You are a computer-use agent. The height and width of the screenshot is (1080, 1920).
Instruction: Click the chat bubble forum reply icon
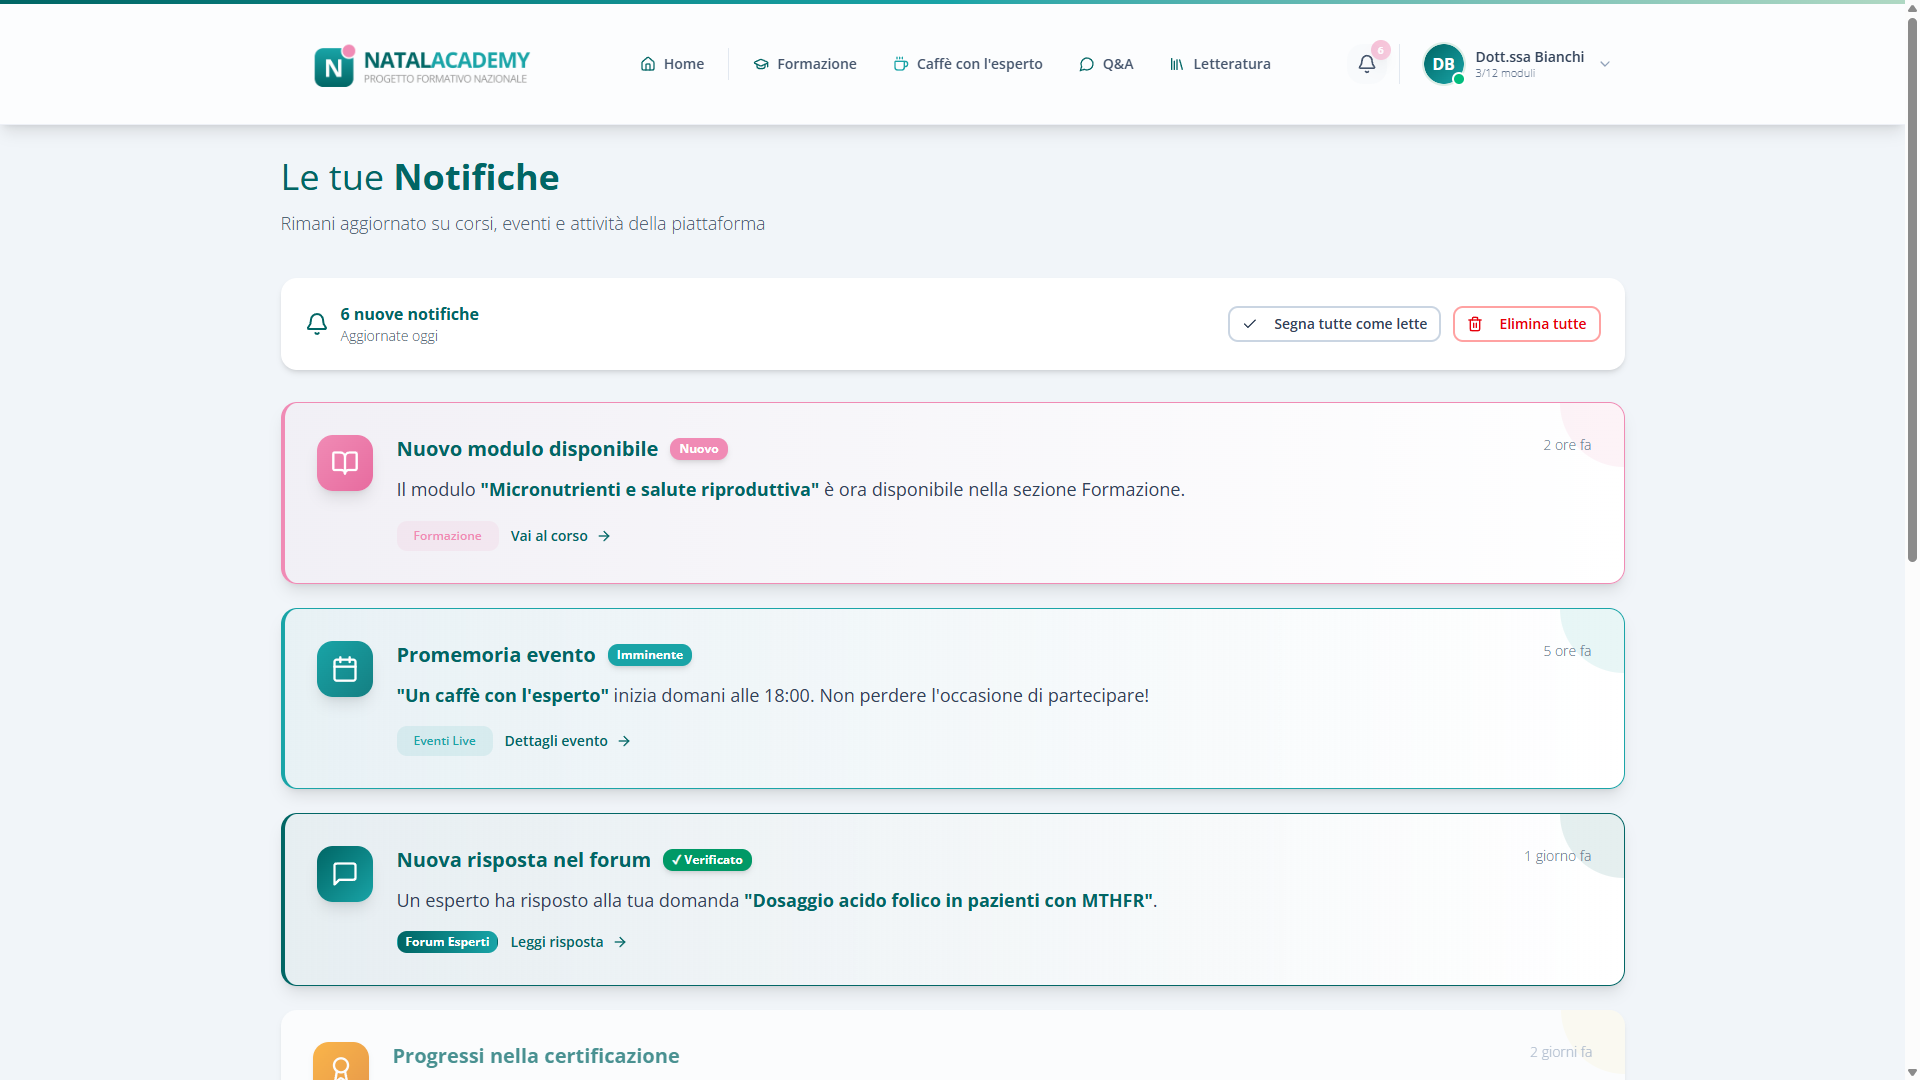point(345,874)
